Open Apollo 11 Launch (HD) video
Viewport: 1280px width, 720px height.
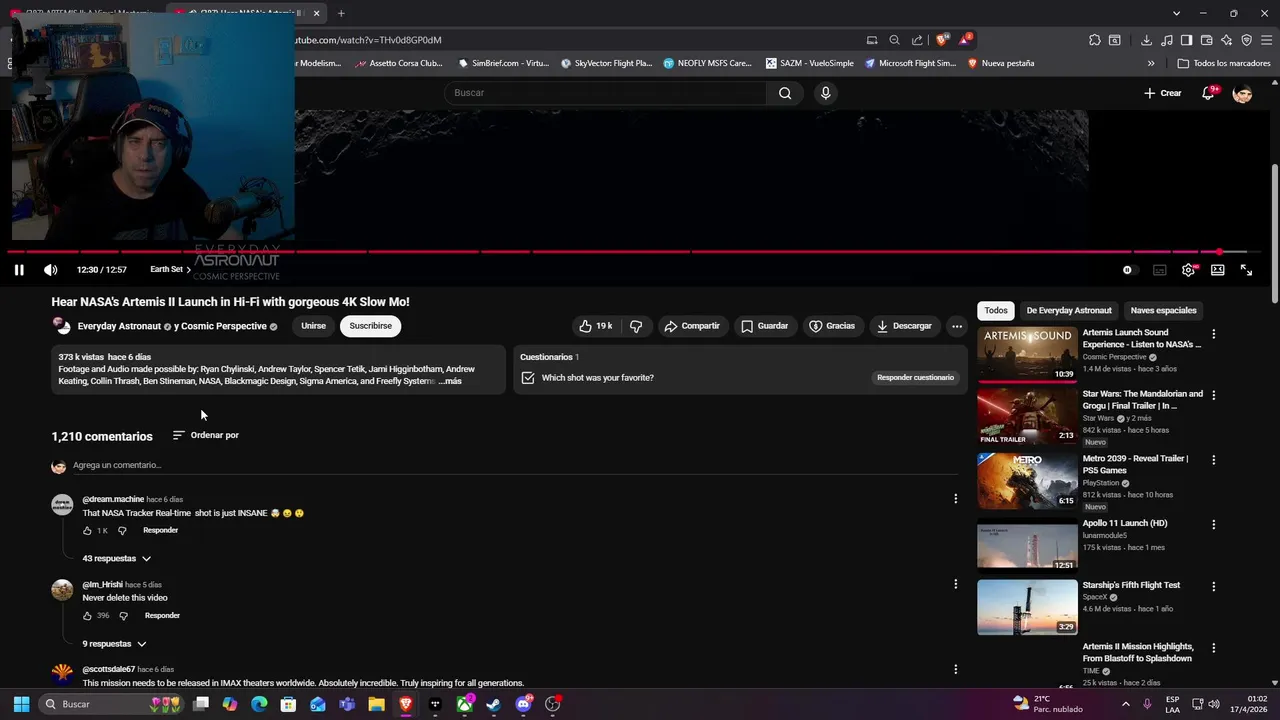click(1027, 545)
